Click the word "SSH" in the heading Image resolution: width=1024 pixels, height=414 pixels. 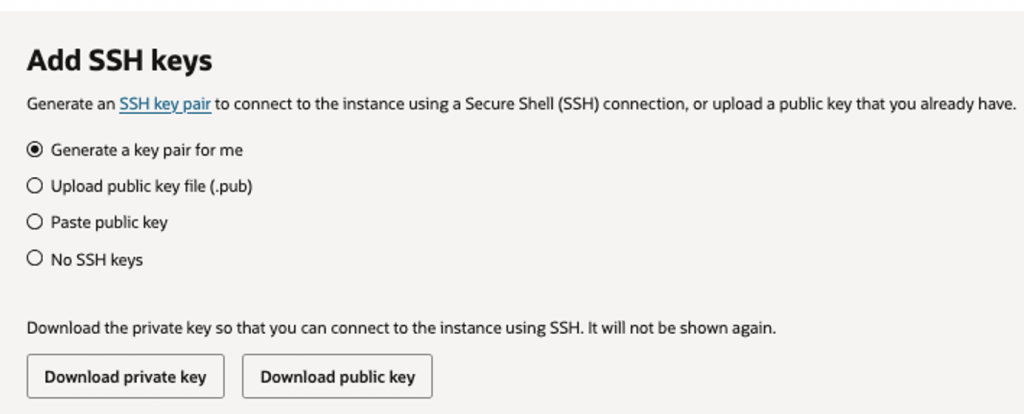click(x=113, y=61)
